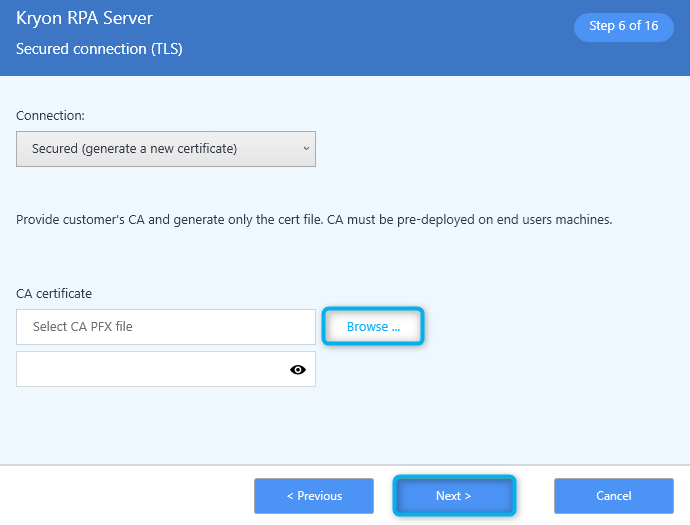Focus the 'Select CA PFX file' field
Screen dimensions: 690x525
[166, 327]
